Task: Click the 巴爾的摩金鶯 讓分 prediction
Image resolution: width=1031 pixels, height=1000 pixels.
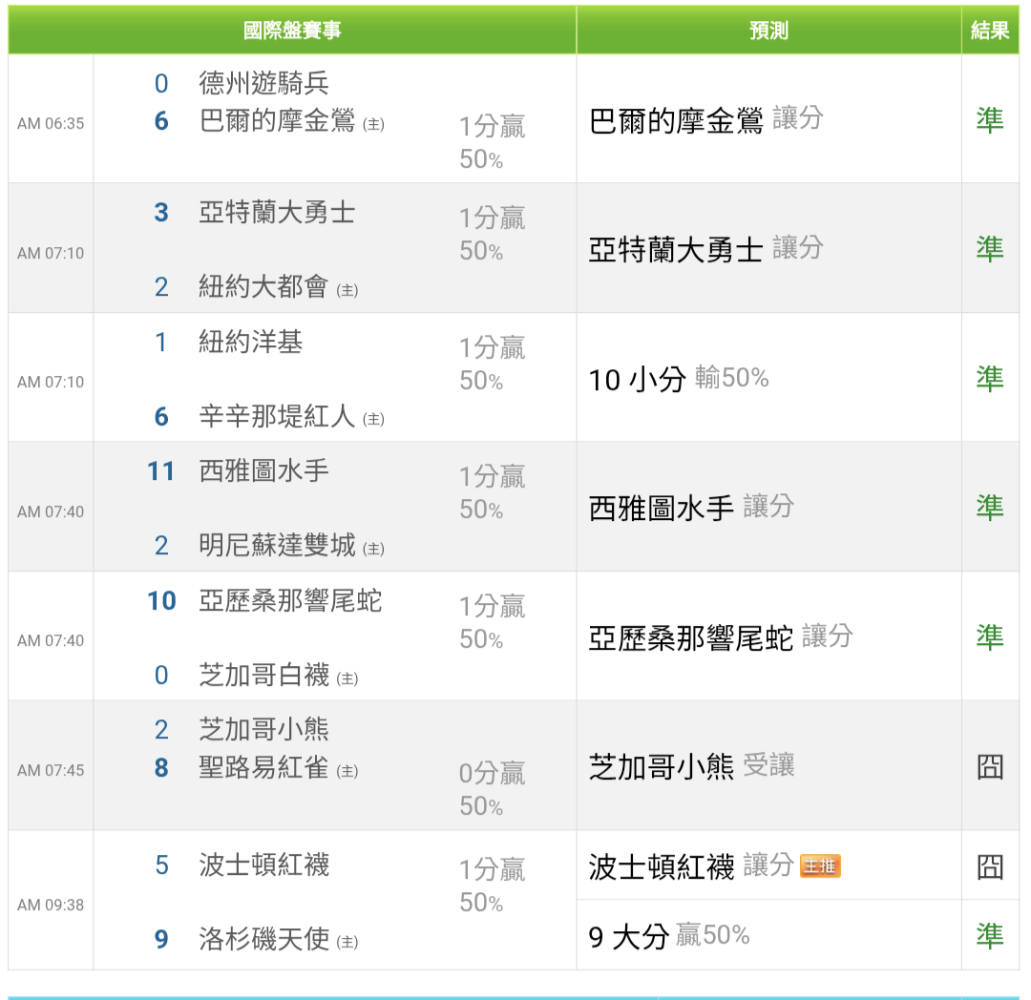Action: point(706,120)
